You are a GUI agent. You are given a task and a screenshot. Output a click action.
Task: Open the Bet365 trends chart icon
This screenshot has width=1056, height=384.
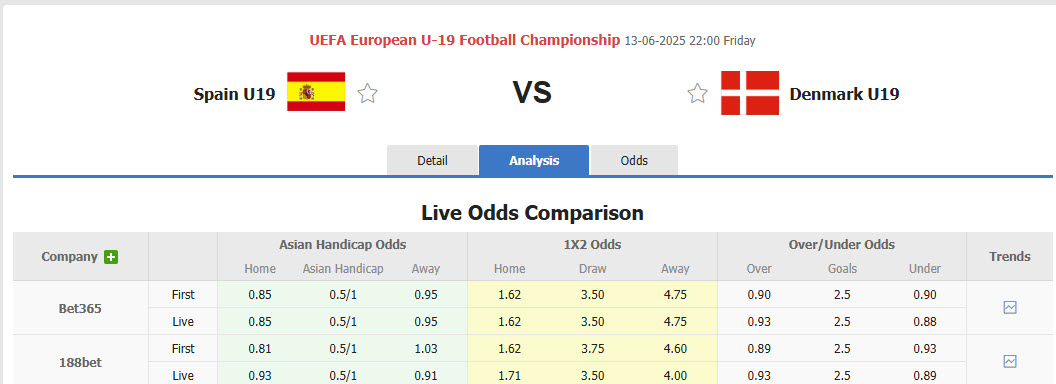[1010, 308]
